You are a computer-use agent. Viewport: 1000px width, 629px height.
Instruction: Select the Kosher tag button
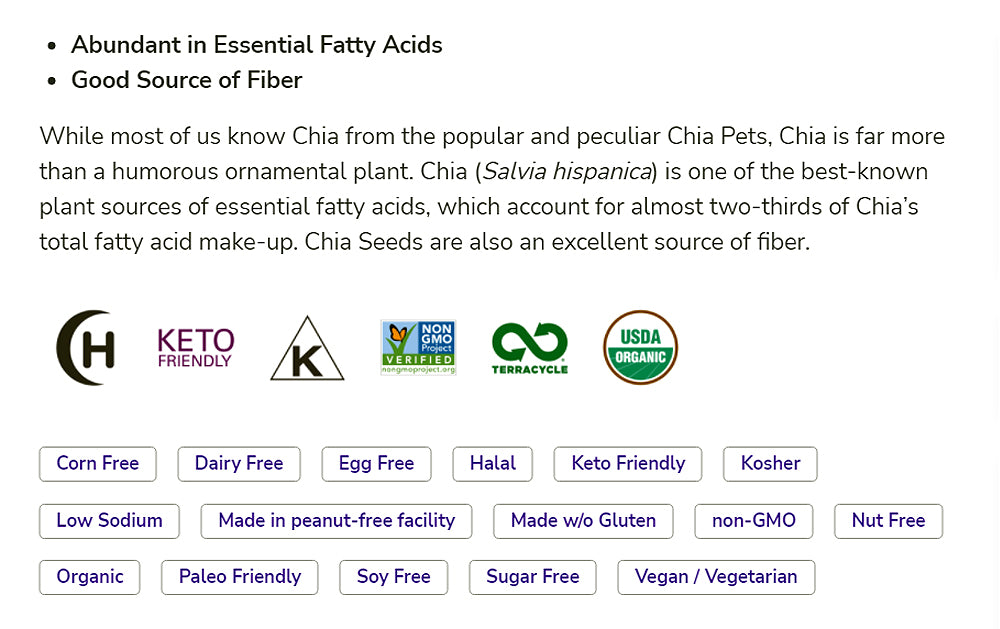[x=770, y=464]
